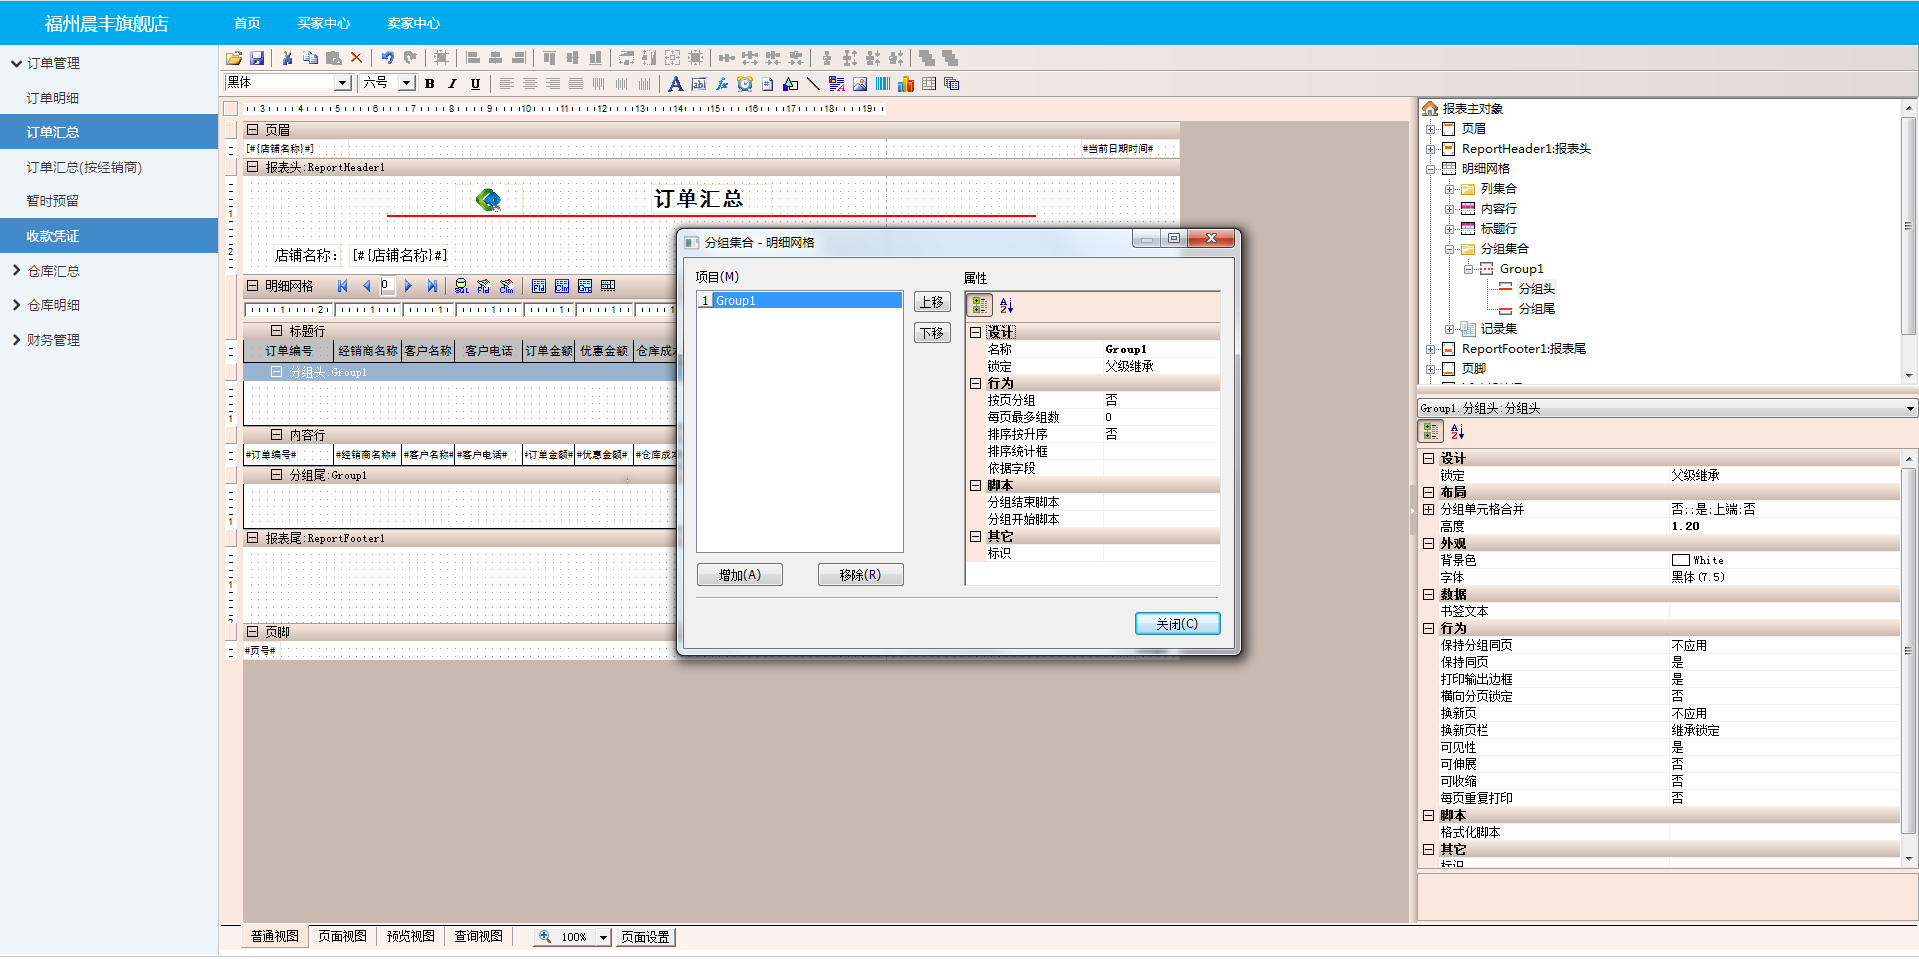Open the font size dropdown 六号
The height and width of the screenshot is (959, 1919).
click(407, 83)
